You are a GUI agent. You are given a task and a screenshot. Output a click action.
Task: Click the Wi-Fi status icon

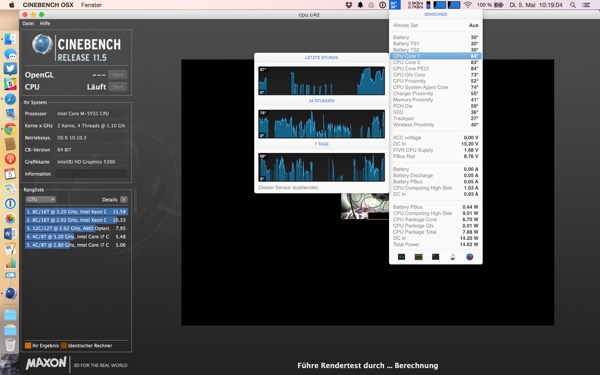468,5
